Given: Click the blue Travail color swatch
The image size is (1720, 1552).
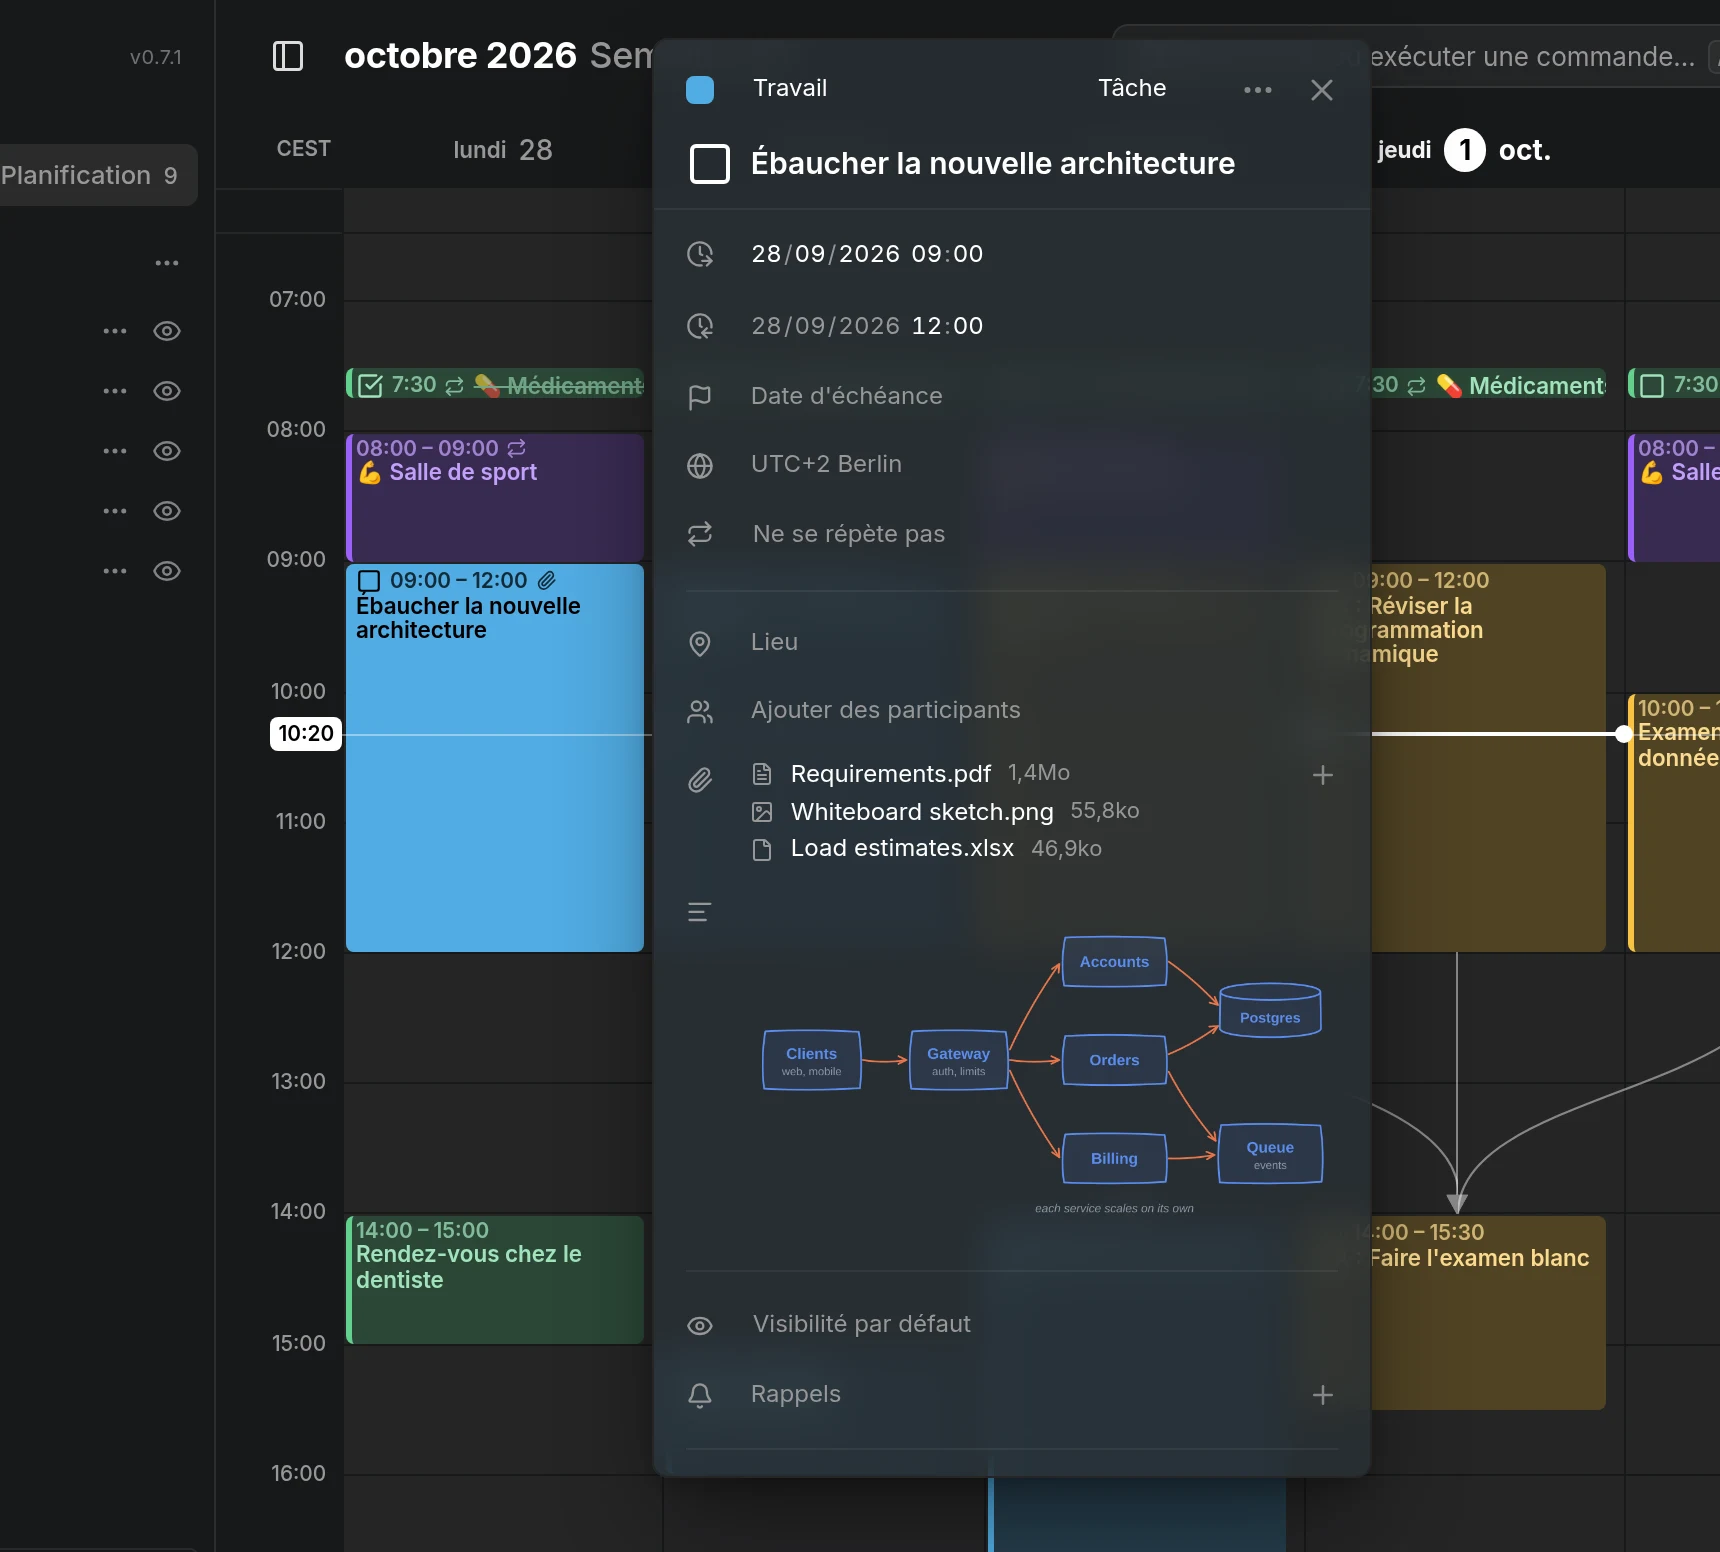Looking at the screenshot, I should pyautogui.click(x=700, y=90).
